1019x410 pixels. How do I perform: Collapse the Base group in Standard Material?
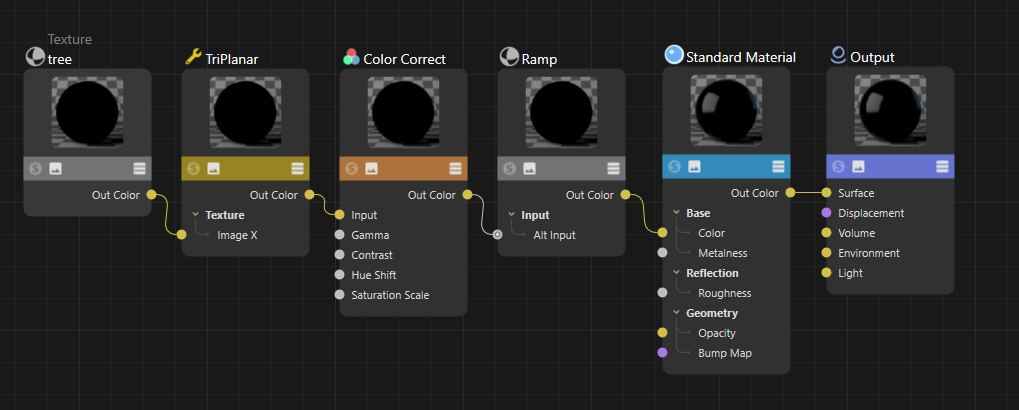click(x=677, y=212)
